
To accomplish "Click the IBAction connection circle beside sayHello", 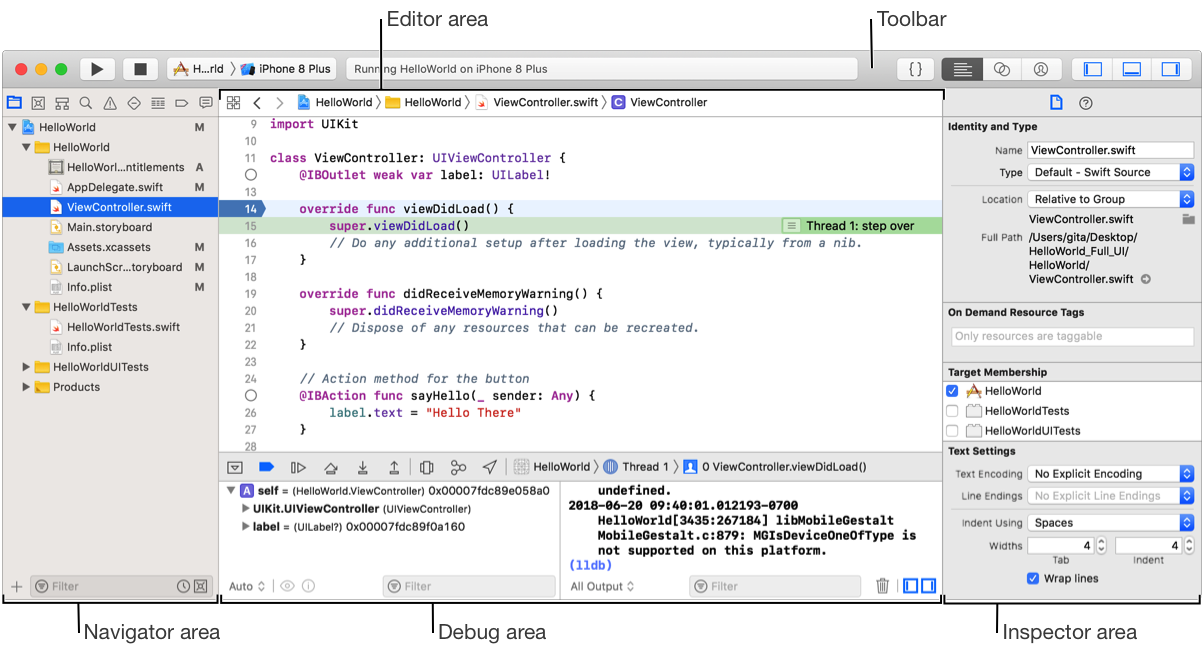I will point(251,396).
